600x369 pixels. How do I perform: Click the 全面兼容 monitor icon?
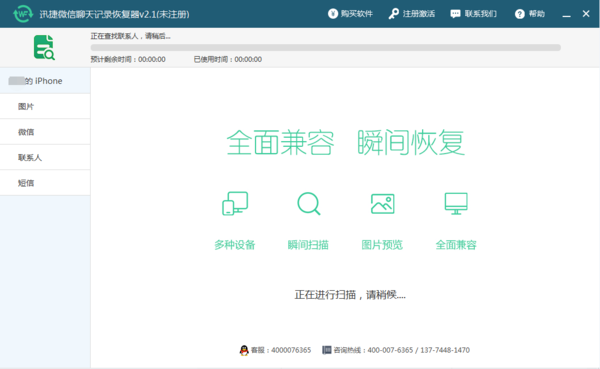pos(456,203)
